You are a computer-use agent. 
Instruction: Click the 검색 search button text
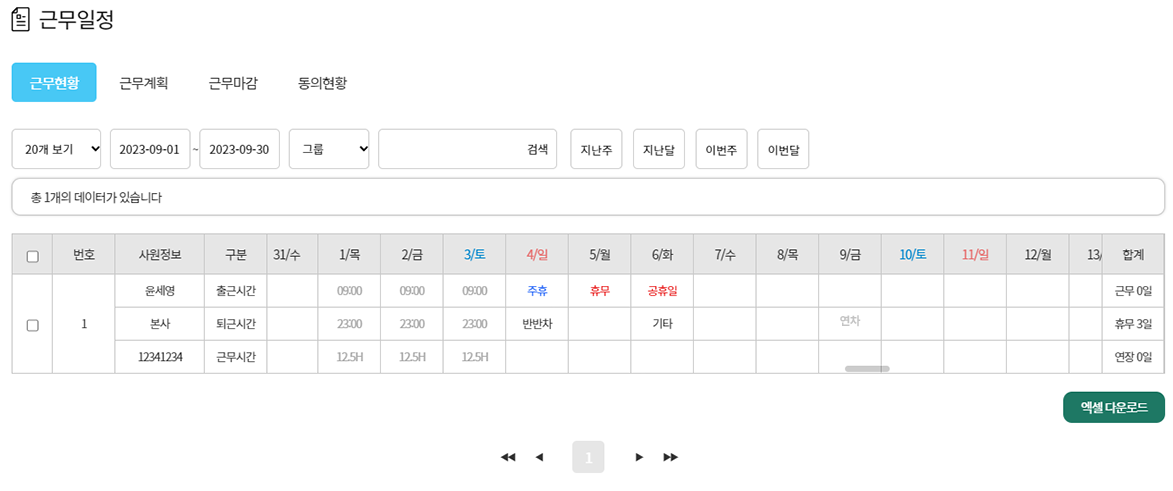537,149
